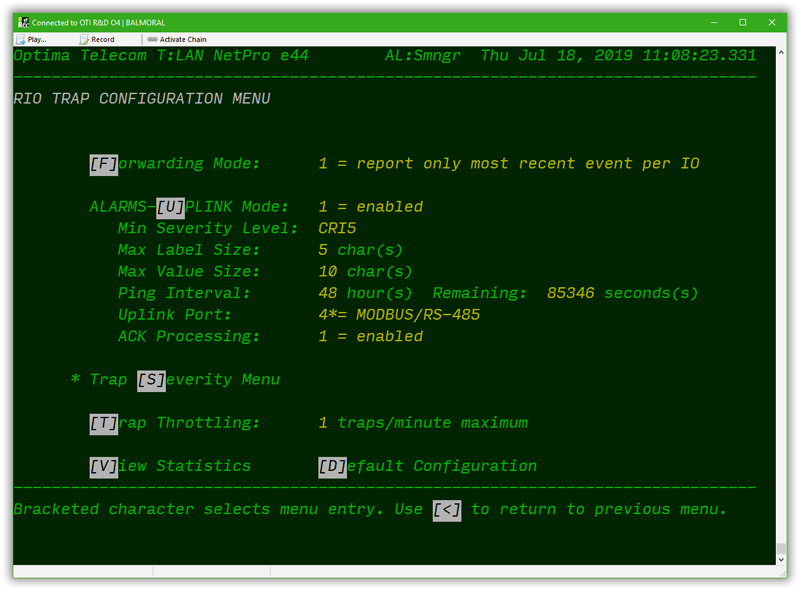Select the [U] Uplink Mode hotkey
This screenshot has width=800, height=591.
coord(170,208)
